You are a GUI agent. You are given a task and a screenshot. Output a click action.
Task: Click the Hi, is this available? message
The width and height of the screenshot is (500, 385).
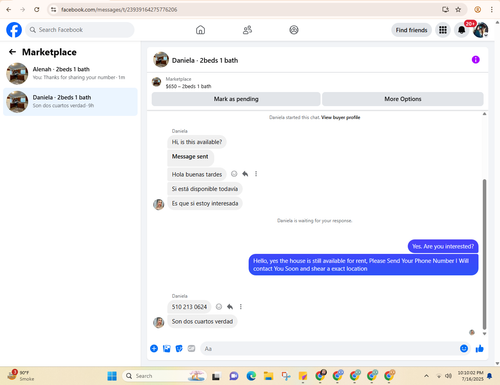tap(197, 142)
